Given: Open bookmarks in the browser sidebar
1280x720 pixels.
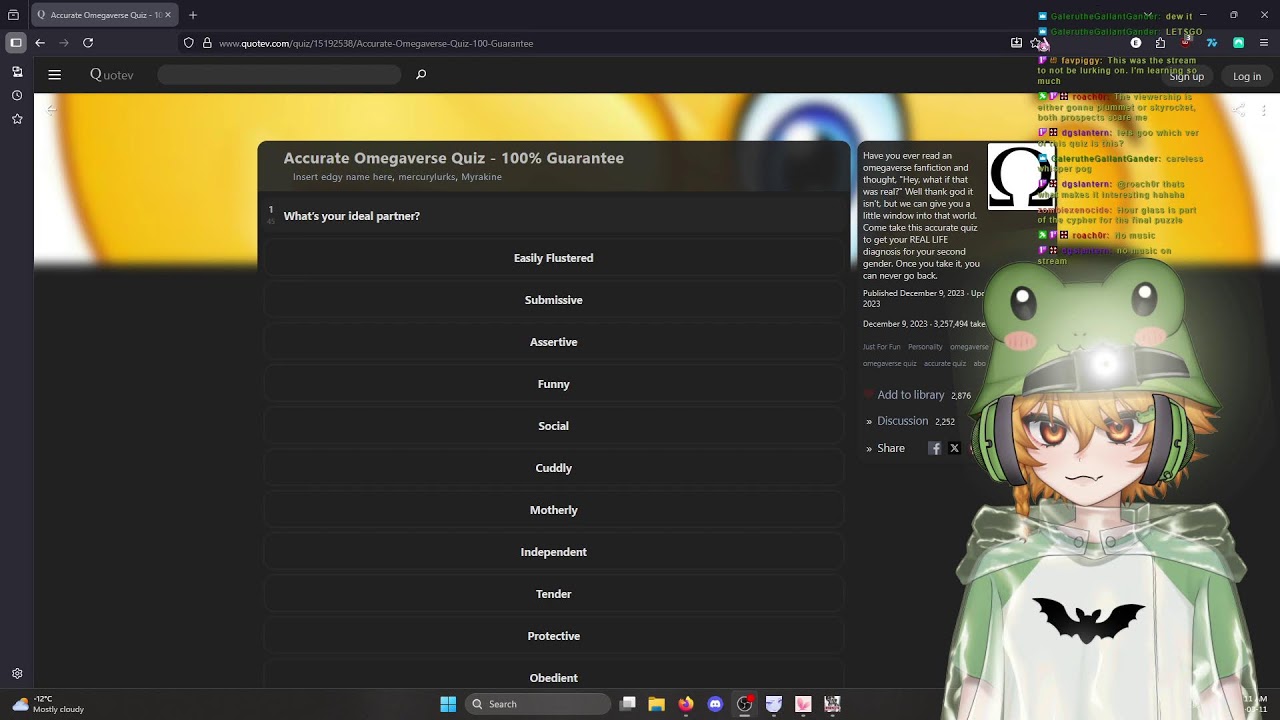Looking at the screenshot, I should pyautogui.click(x=17, y=119).
